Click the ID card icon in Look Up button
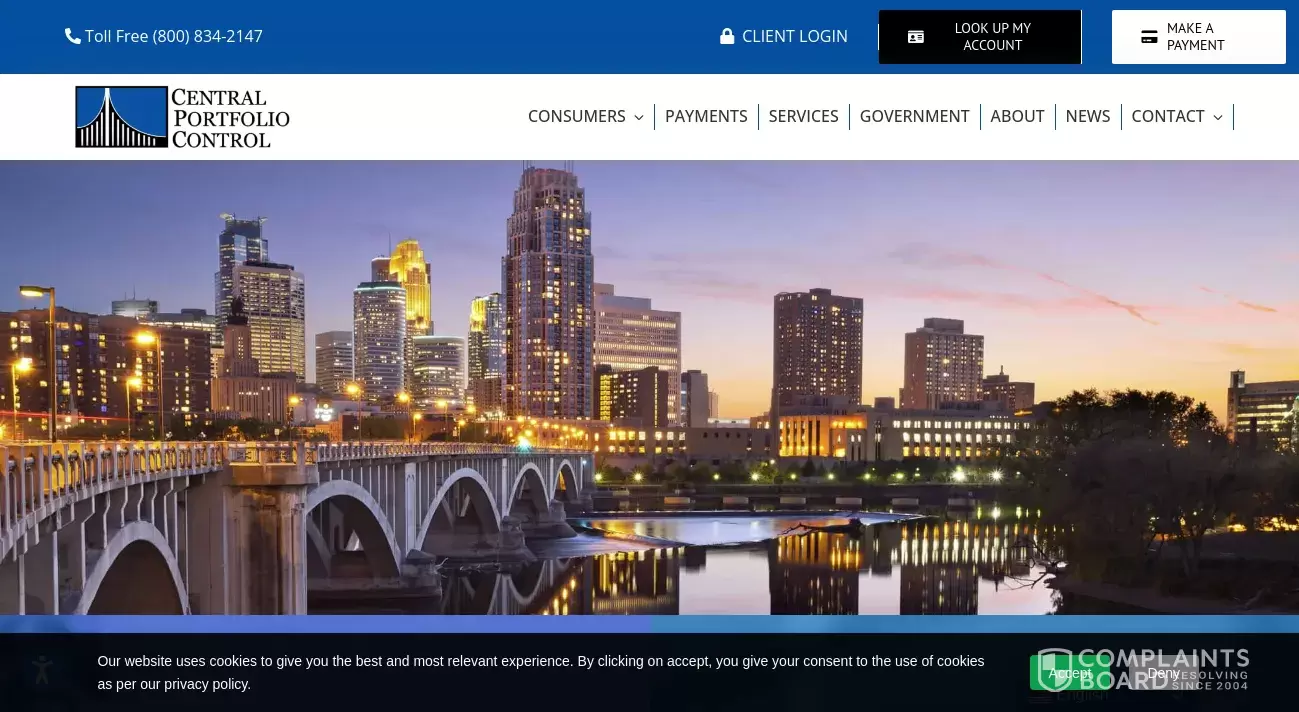The image size is (1299, 712). [916, 37]
